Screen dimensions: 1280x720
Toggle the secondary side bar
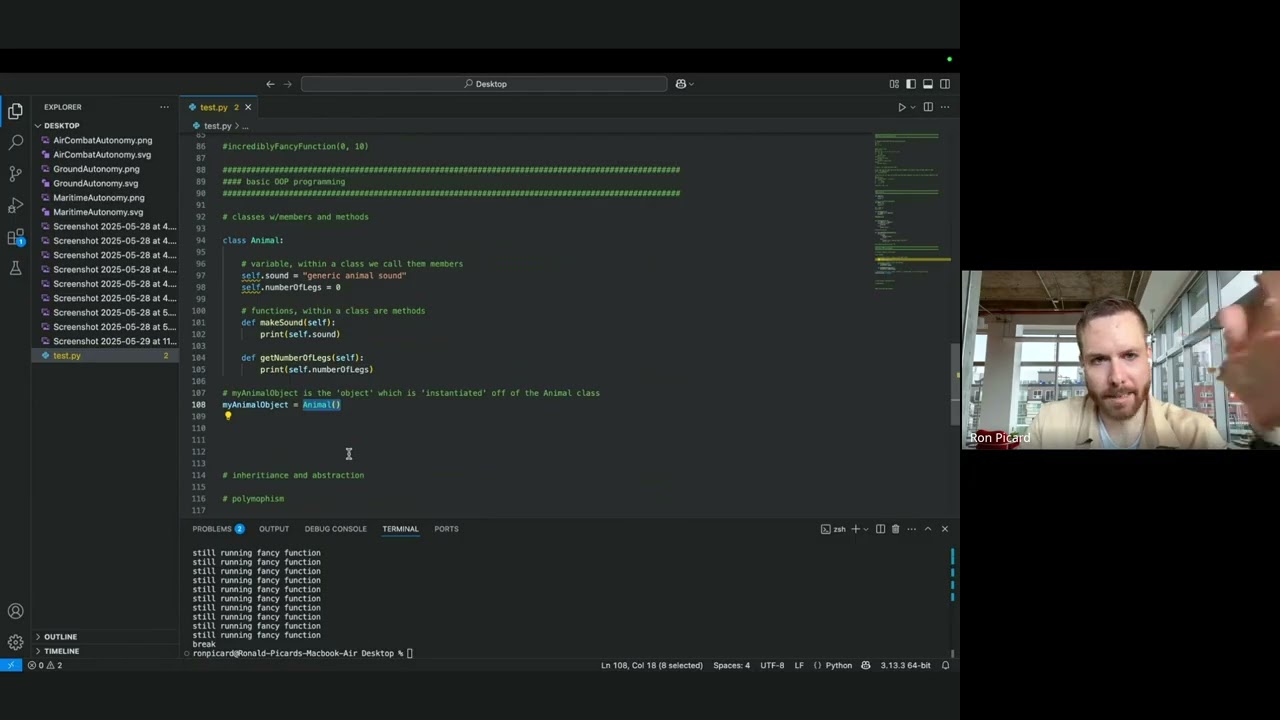[x=945, y=84]
